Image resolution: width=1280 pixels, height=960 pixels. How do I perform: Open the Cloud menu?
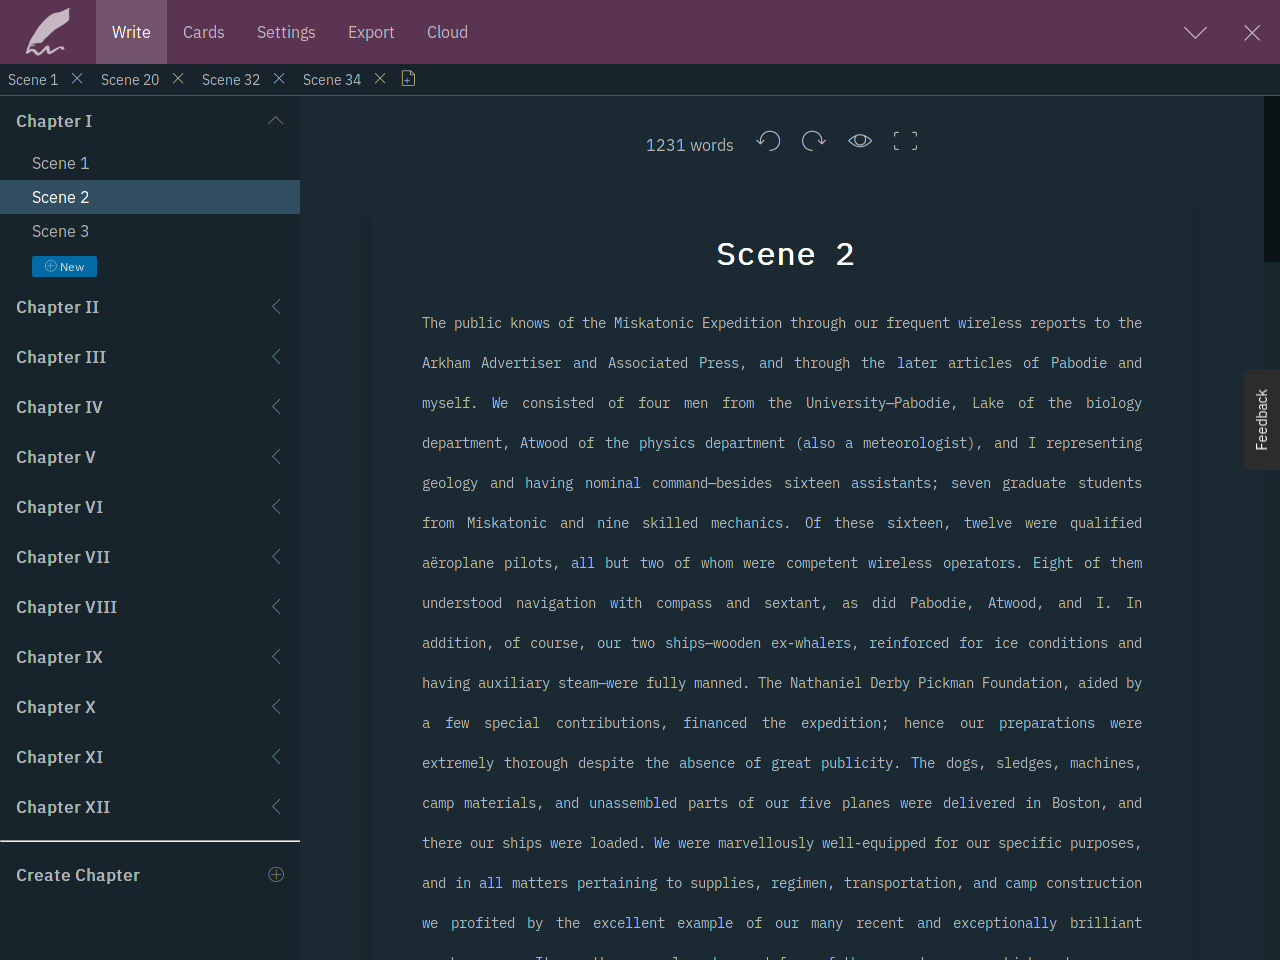tap(447, 32)
